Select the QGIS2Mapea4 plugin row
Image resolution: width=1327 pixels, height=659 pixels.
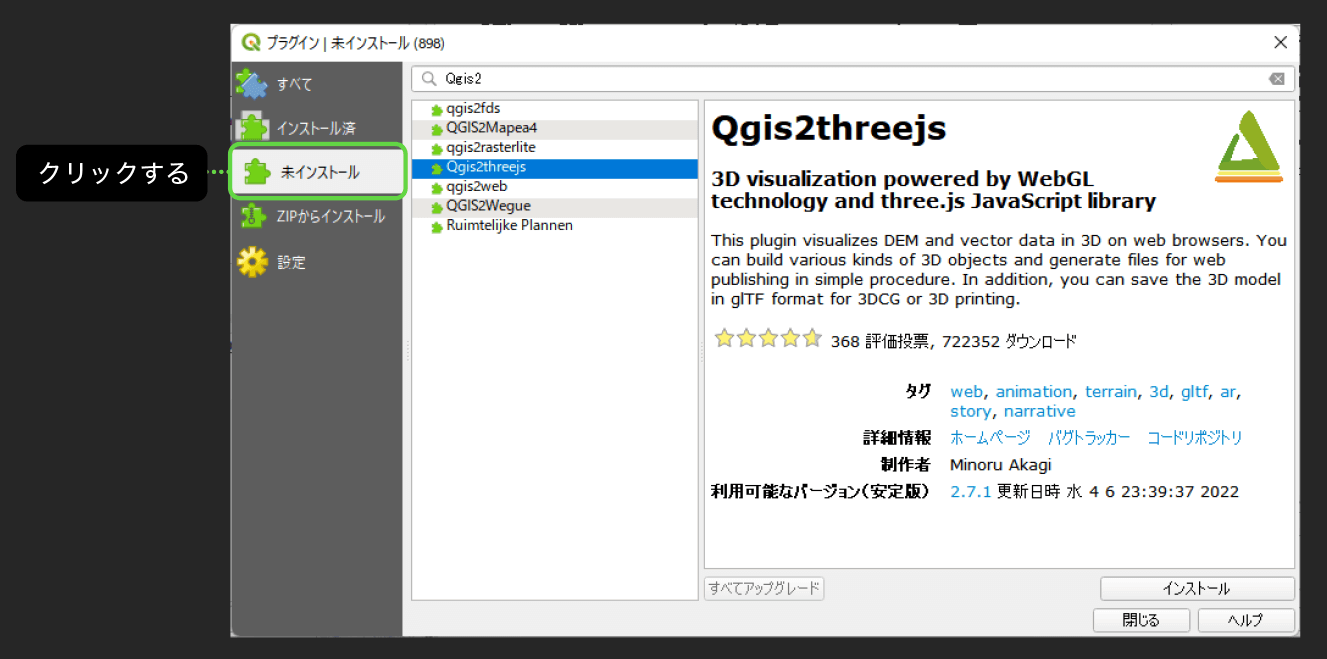pyautogui.click(x=555, y=128)
